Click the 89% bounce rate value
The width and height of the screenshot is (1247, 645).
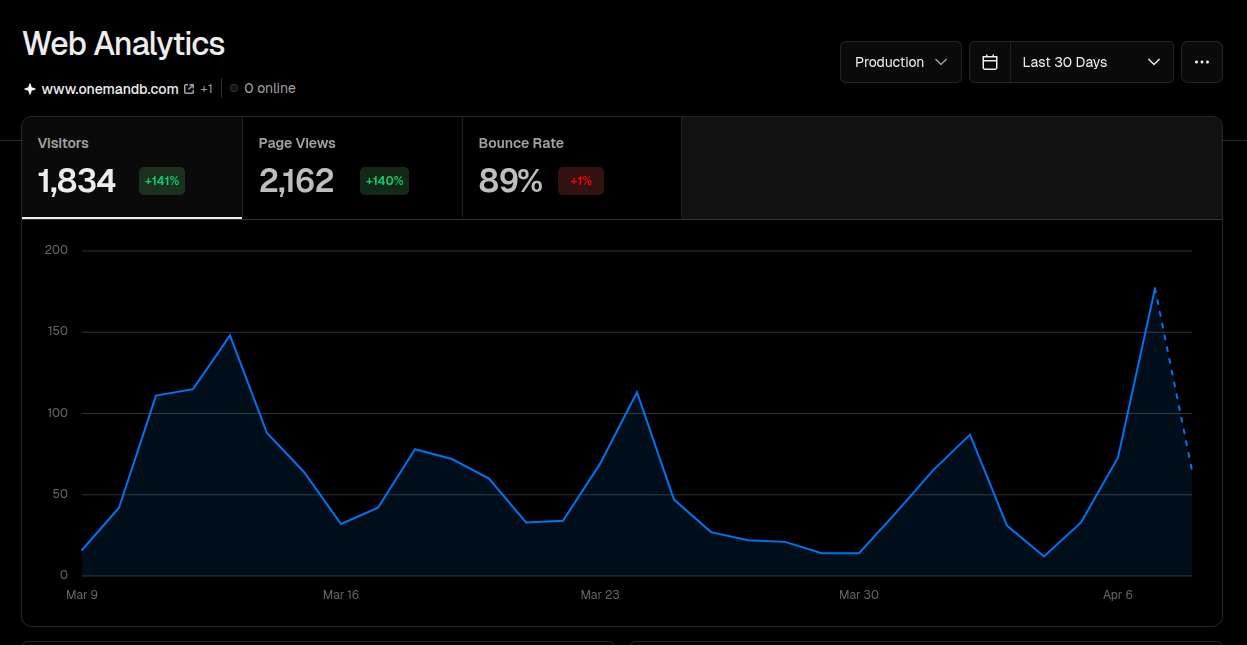(510, 181)
